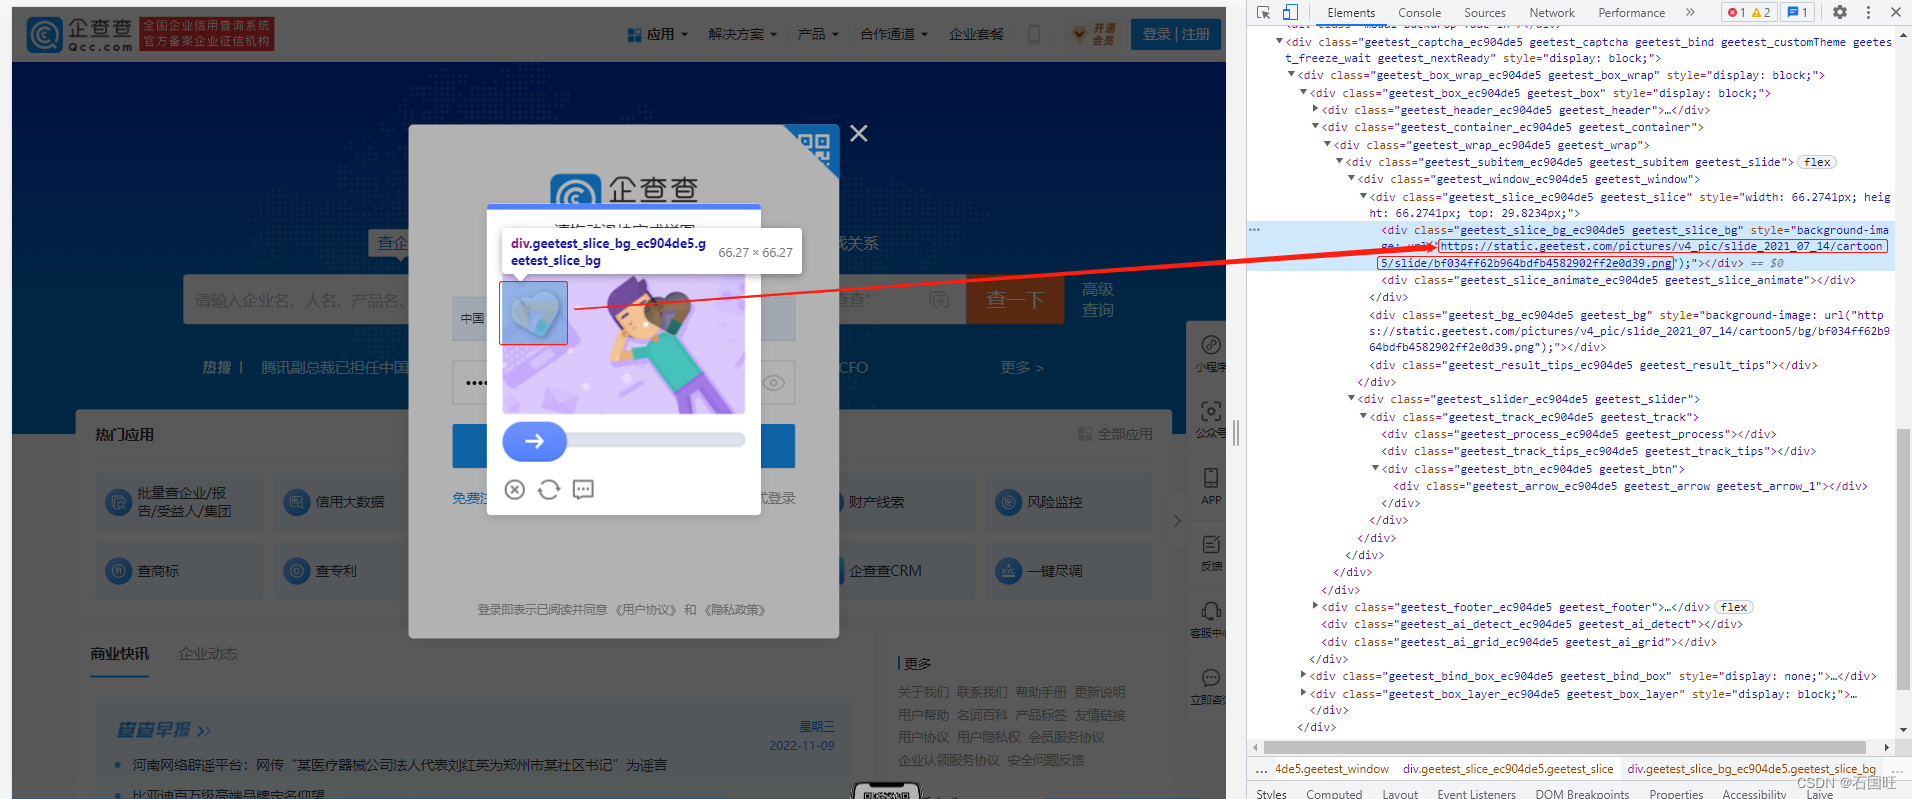Open the 合作通道 dropdown menu
Screen dimensions: 1912x799
(x=894, y=34)
